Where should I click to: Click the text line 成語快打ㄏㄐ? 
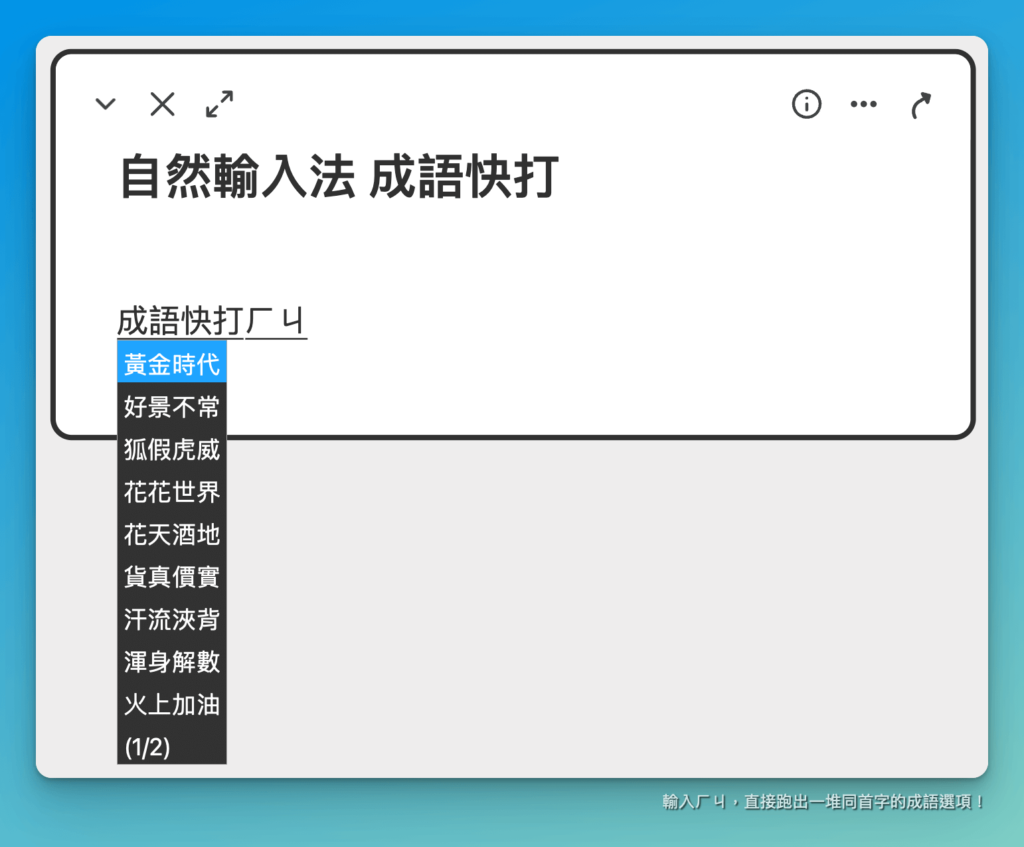tap(212, 321)
